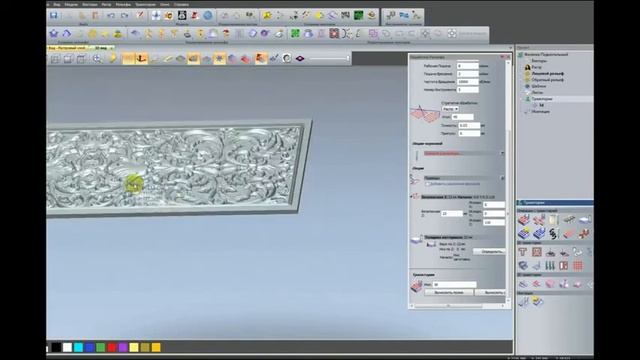Pick the purple color swatch
This screenshot has width=640, height=360.
point(123,347)
